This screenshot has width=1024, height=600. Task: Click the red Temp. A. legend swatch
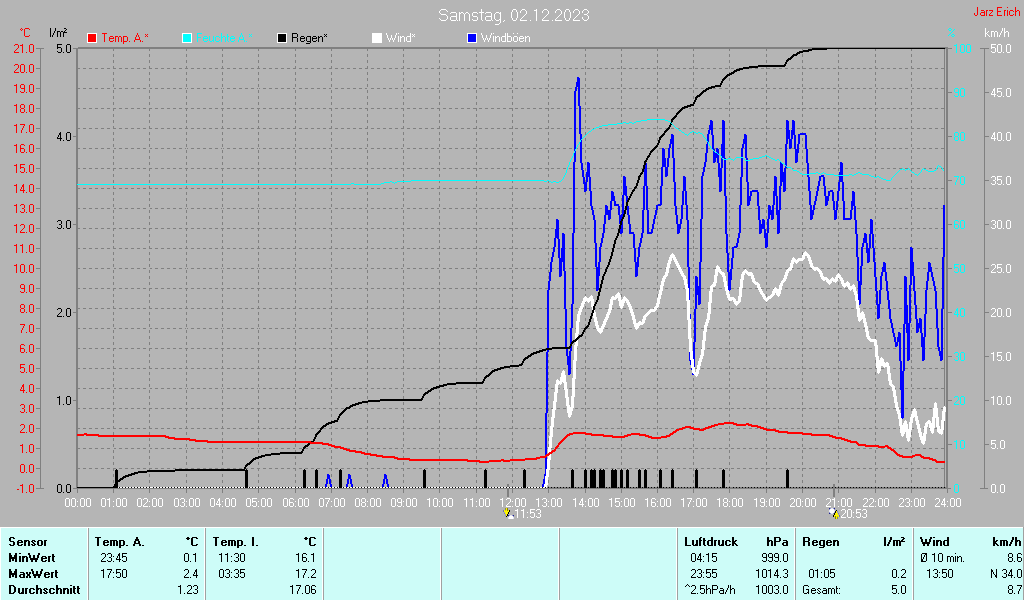click(93, 38)
